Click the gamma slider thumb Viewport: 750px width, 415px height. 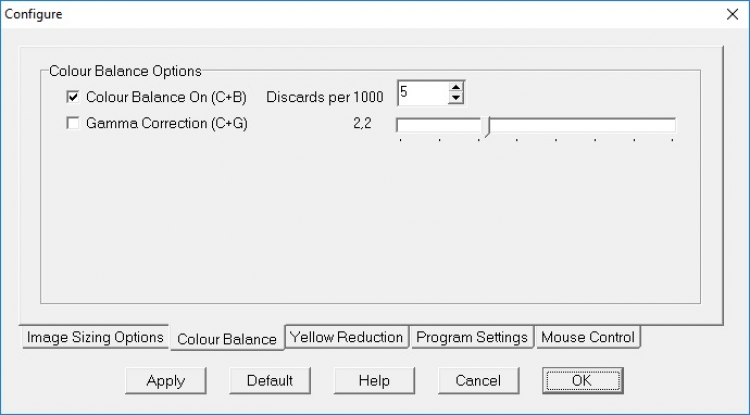[x=484, y=126]
